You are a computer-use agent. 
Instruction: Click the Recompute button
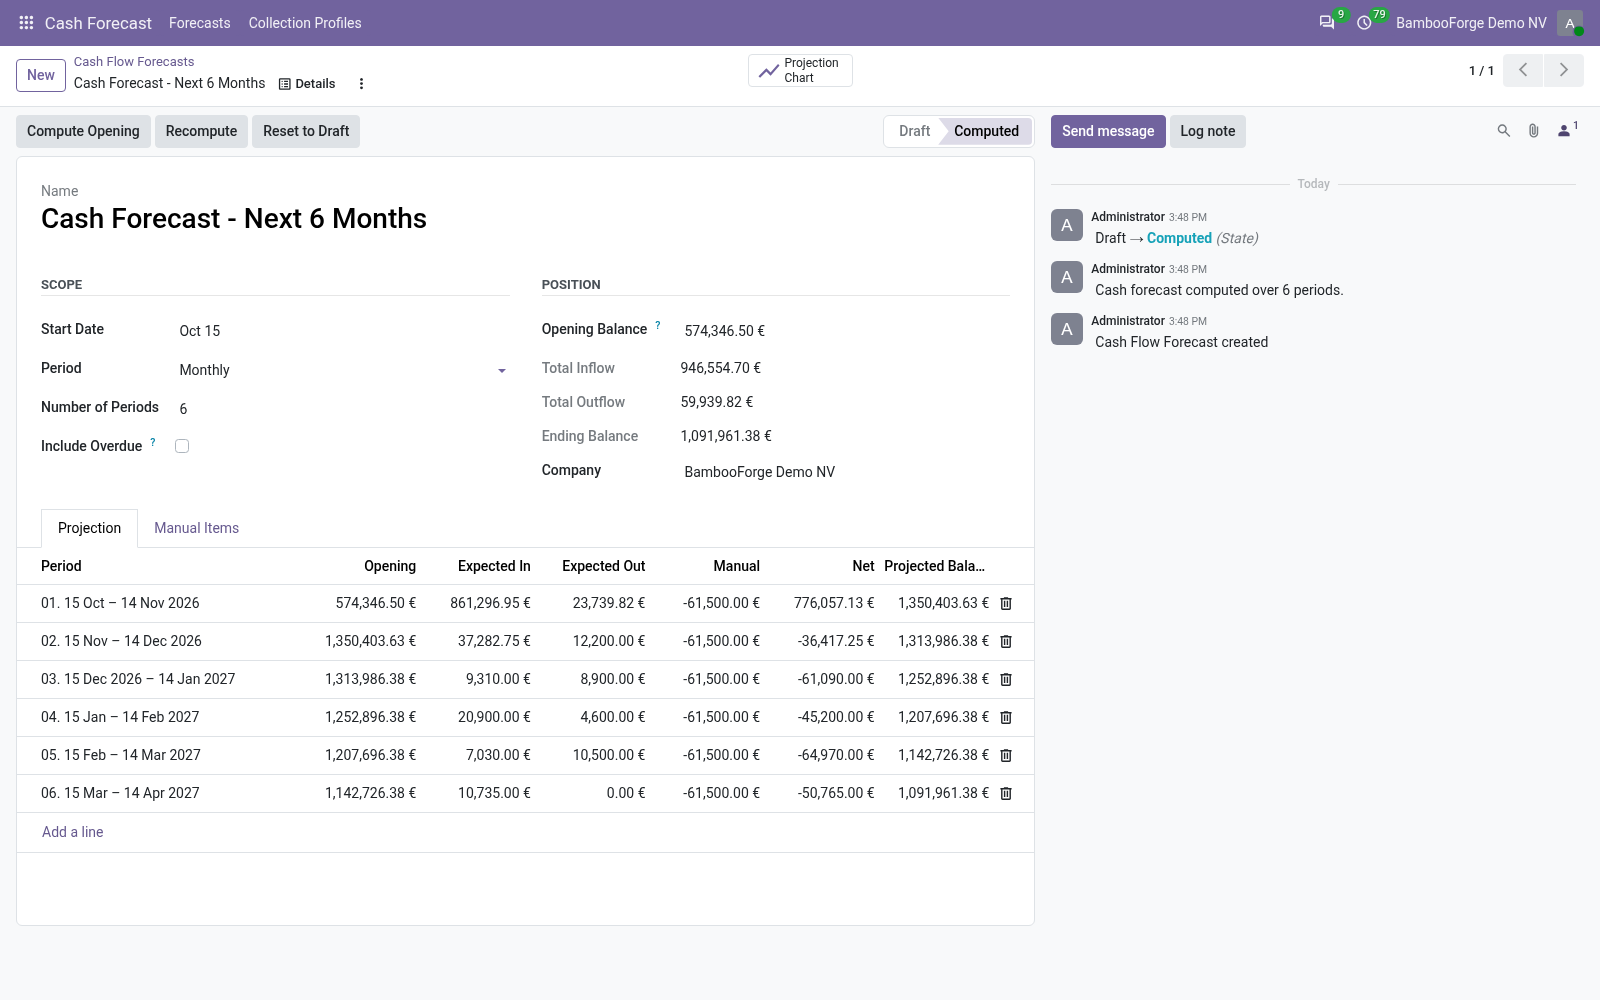201,131
